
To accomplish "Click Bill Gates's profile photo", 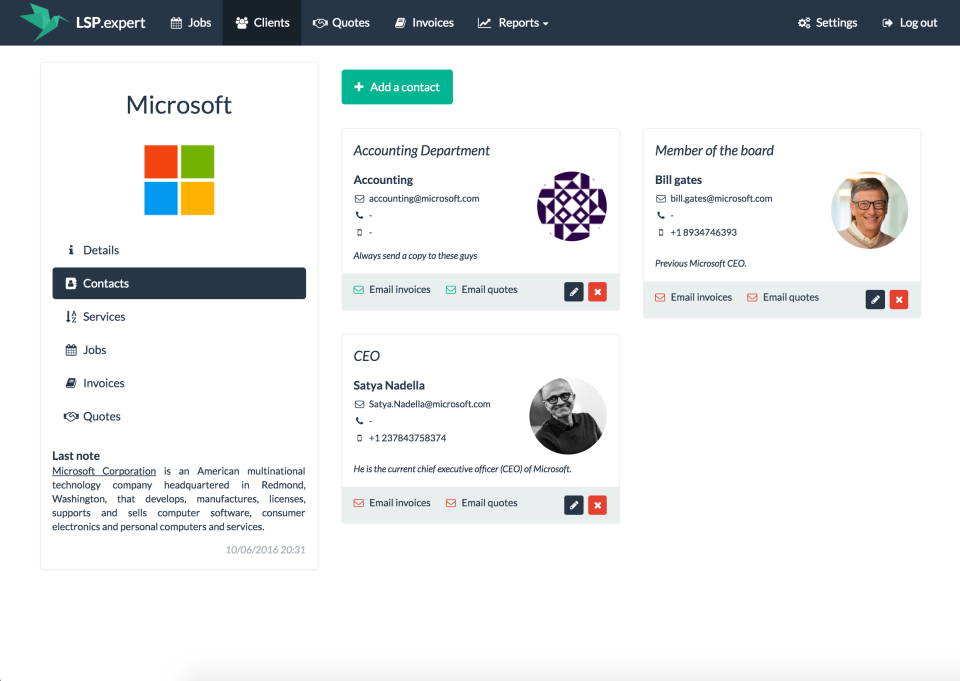I will pos(869,210).
